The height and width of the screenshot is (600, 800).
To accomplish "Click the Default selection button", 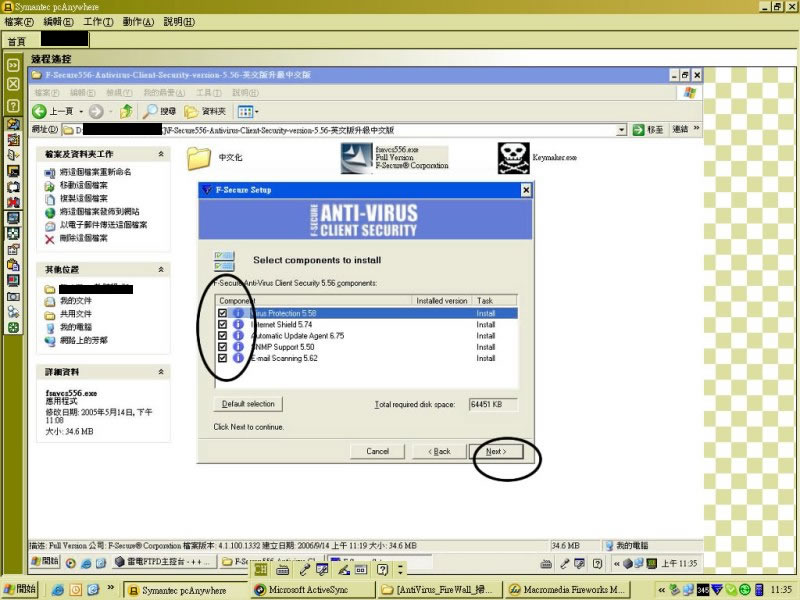I will 248,404.
